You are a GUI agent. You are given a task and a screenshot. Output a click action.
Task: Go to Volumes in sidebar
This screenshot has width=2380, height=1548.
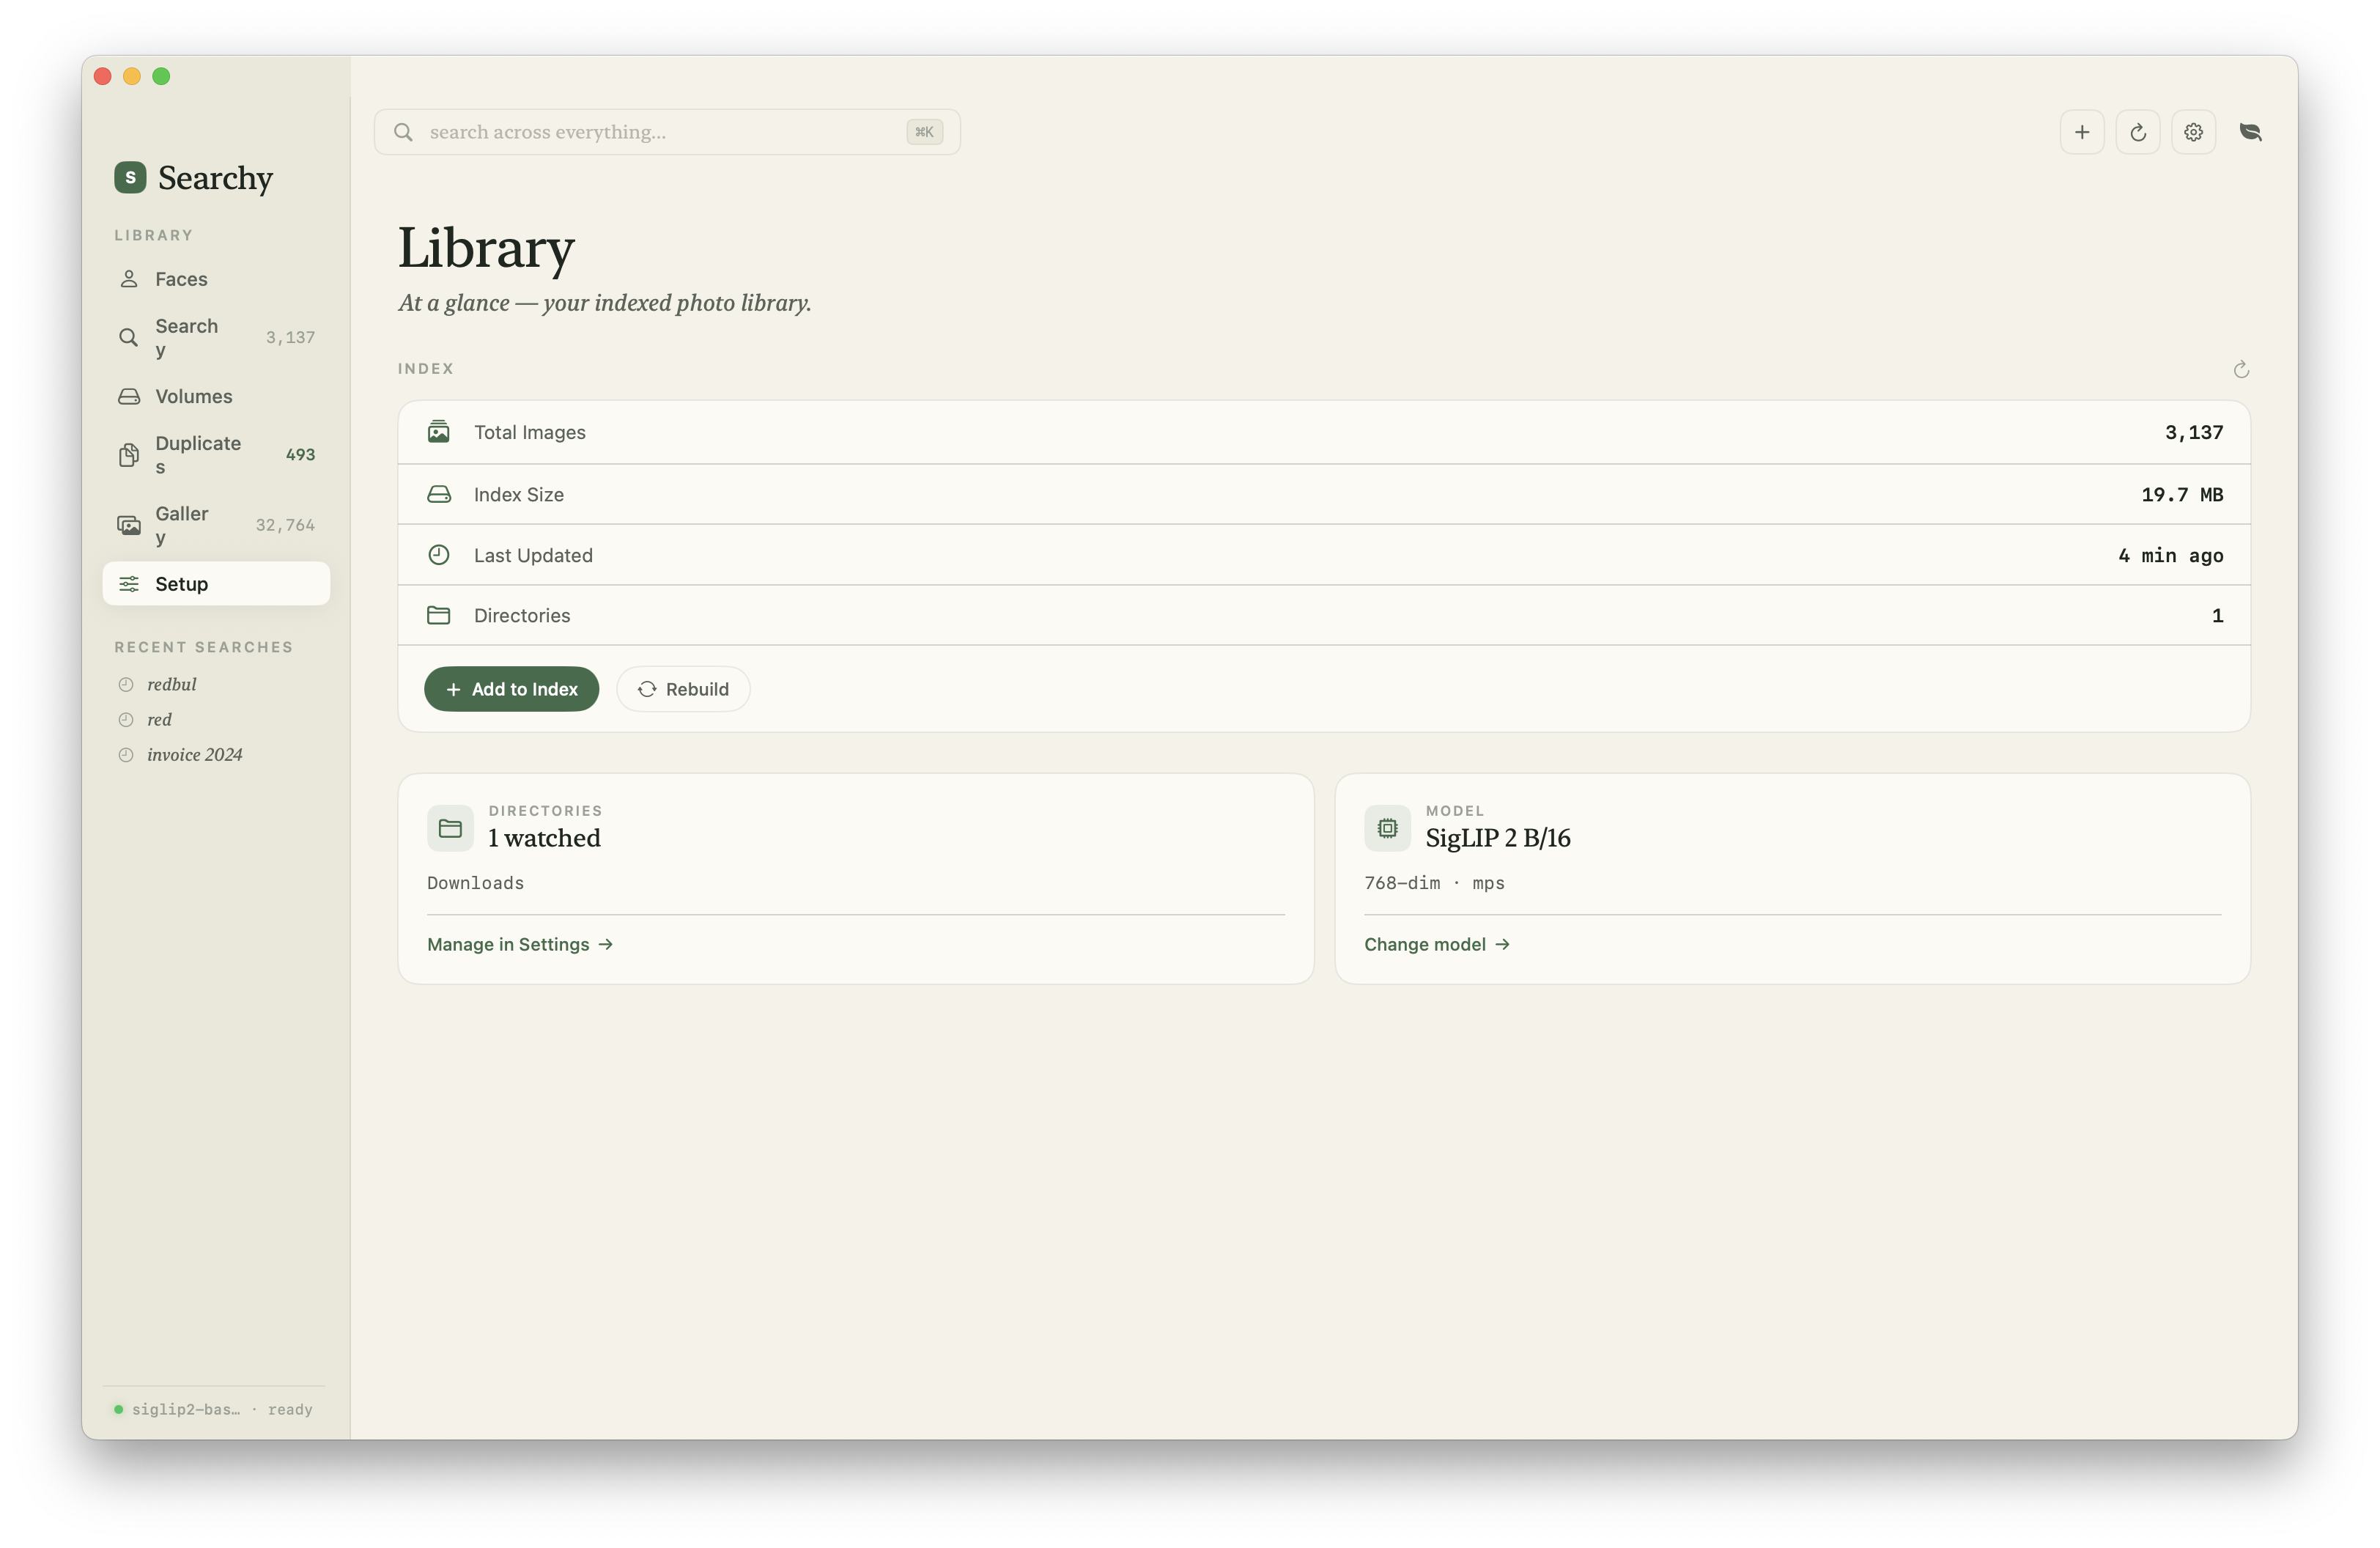(216, 396)
